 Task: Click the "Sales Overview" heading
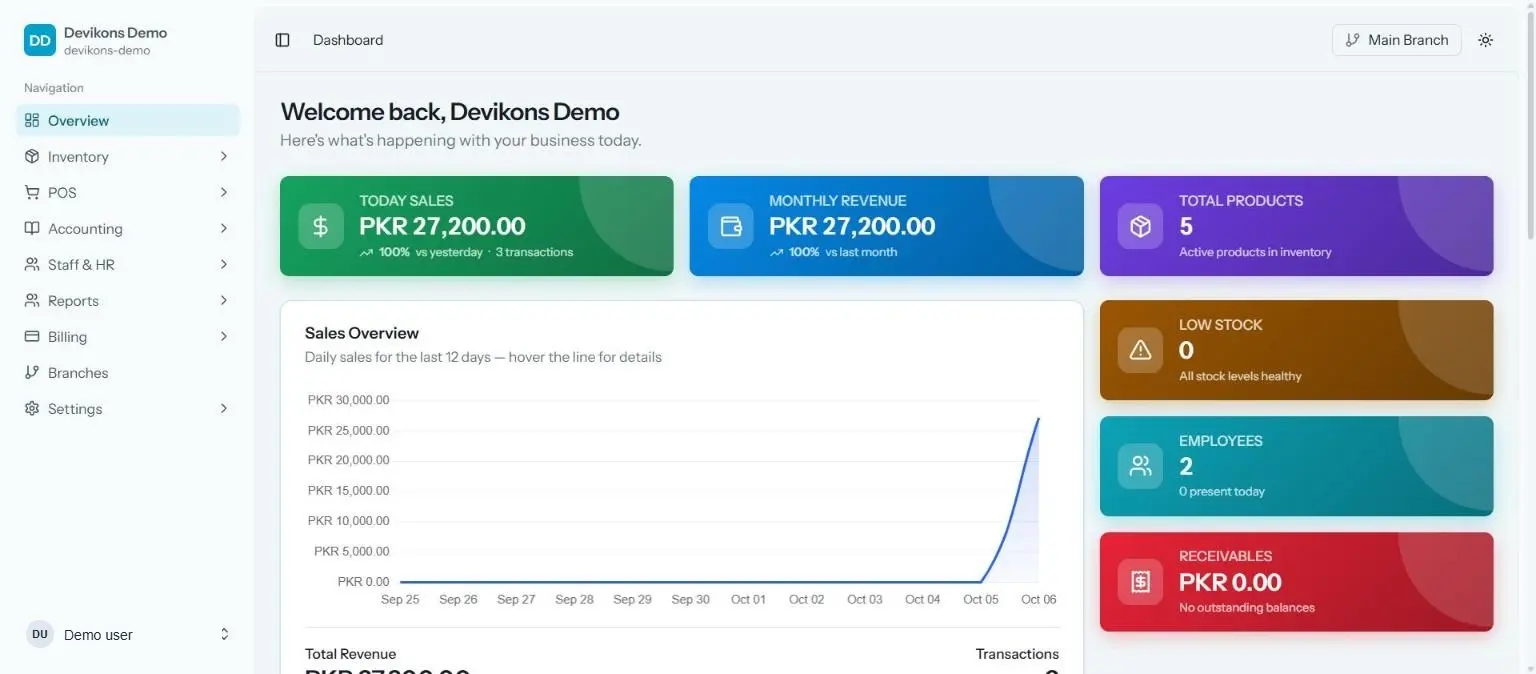(x=362, y=333)
